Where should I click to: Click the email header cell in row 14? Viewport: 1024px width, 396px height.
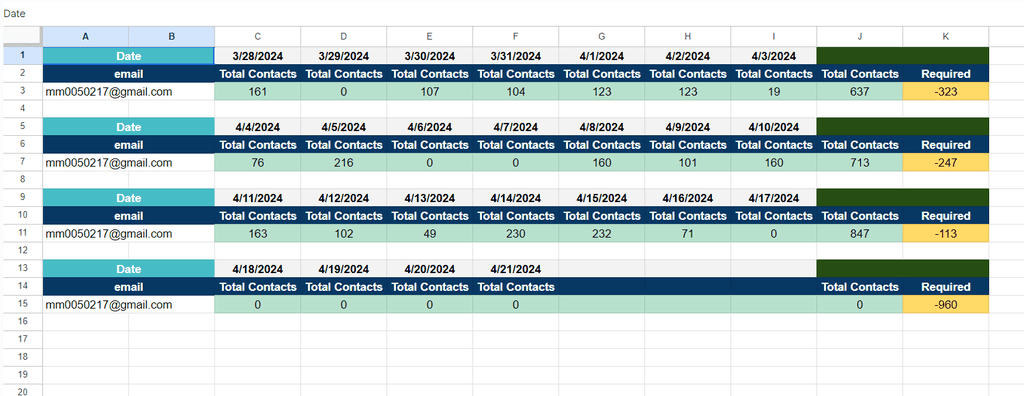pyautogui.click(x=128, y=287)
